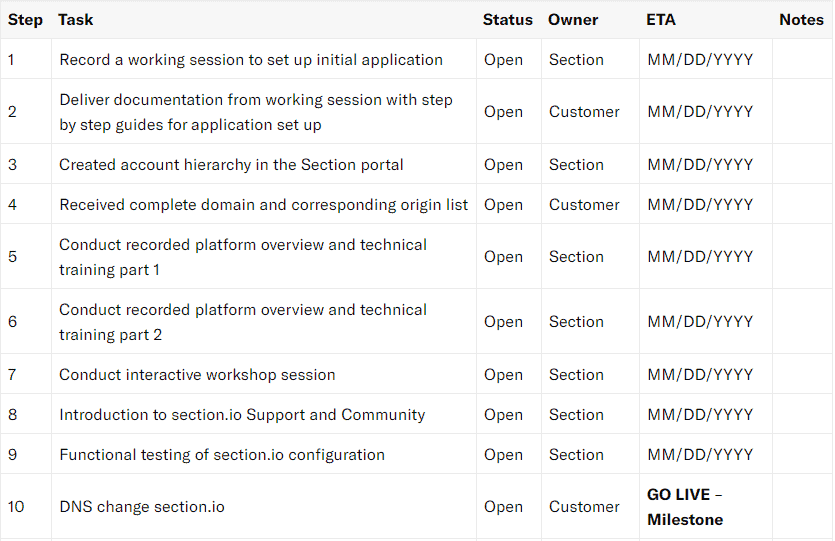Select 'training part 1' task cell
The image size is (835, 541).
tap(264, 257)
